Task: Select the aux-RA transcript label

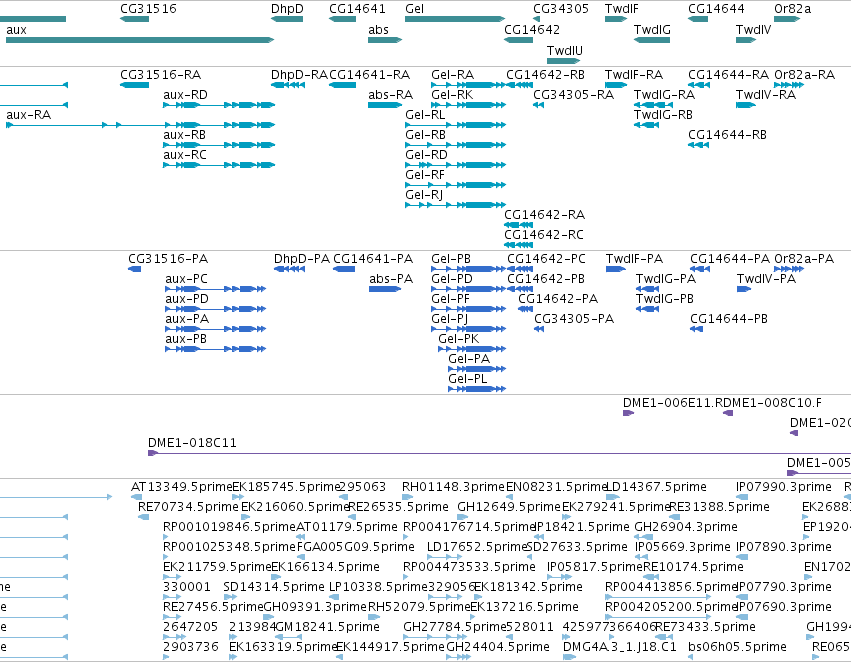Action: pos(28,115)
